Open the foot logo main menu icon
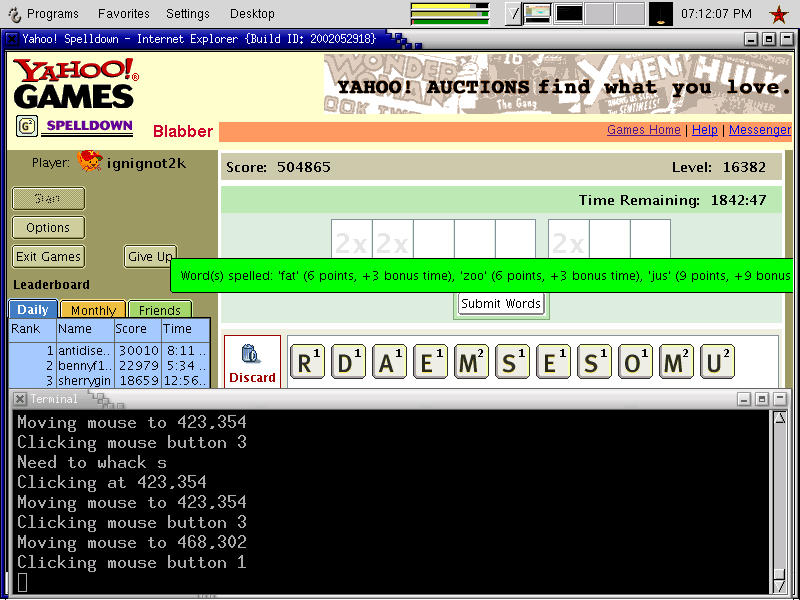The image size is (800, 600). coord(15,14)
